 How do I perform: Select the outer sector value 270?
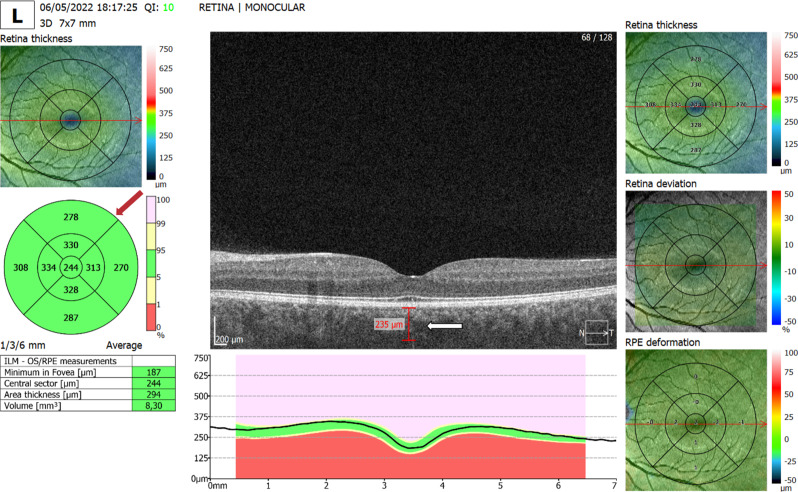121,268
